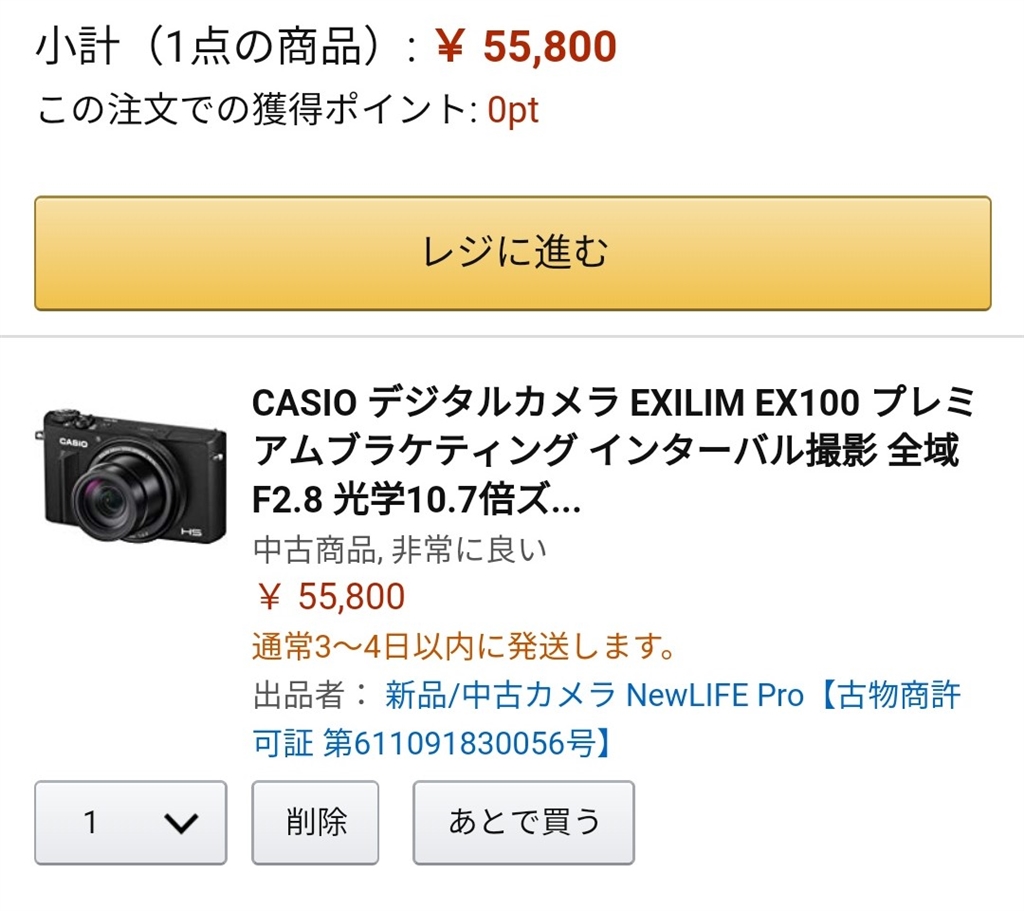Visit seller 新品/中古カメラ NewLIFE Pro link

pyautogui.click(x=594, y=695)
